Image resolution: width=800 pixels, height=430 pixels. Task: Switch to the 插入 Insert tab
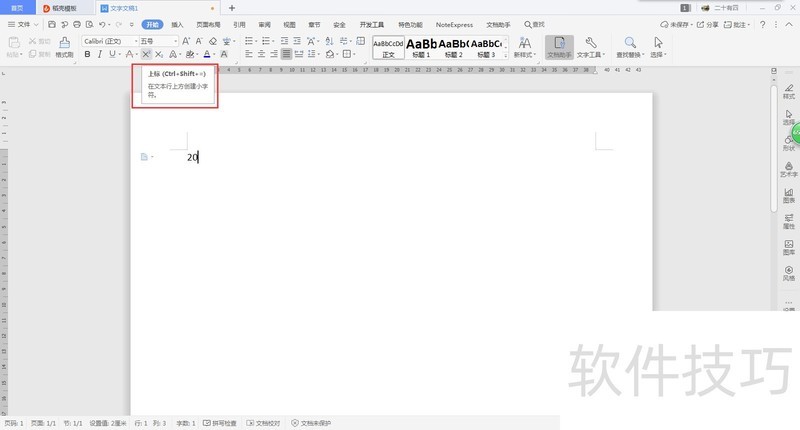[x=177, y=24]
